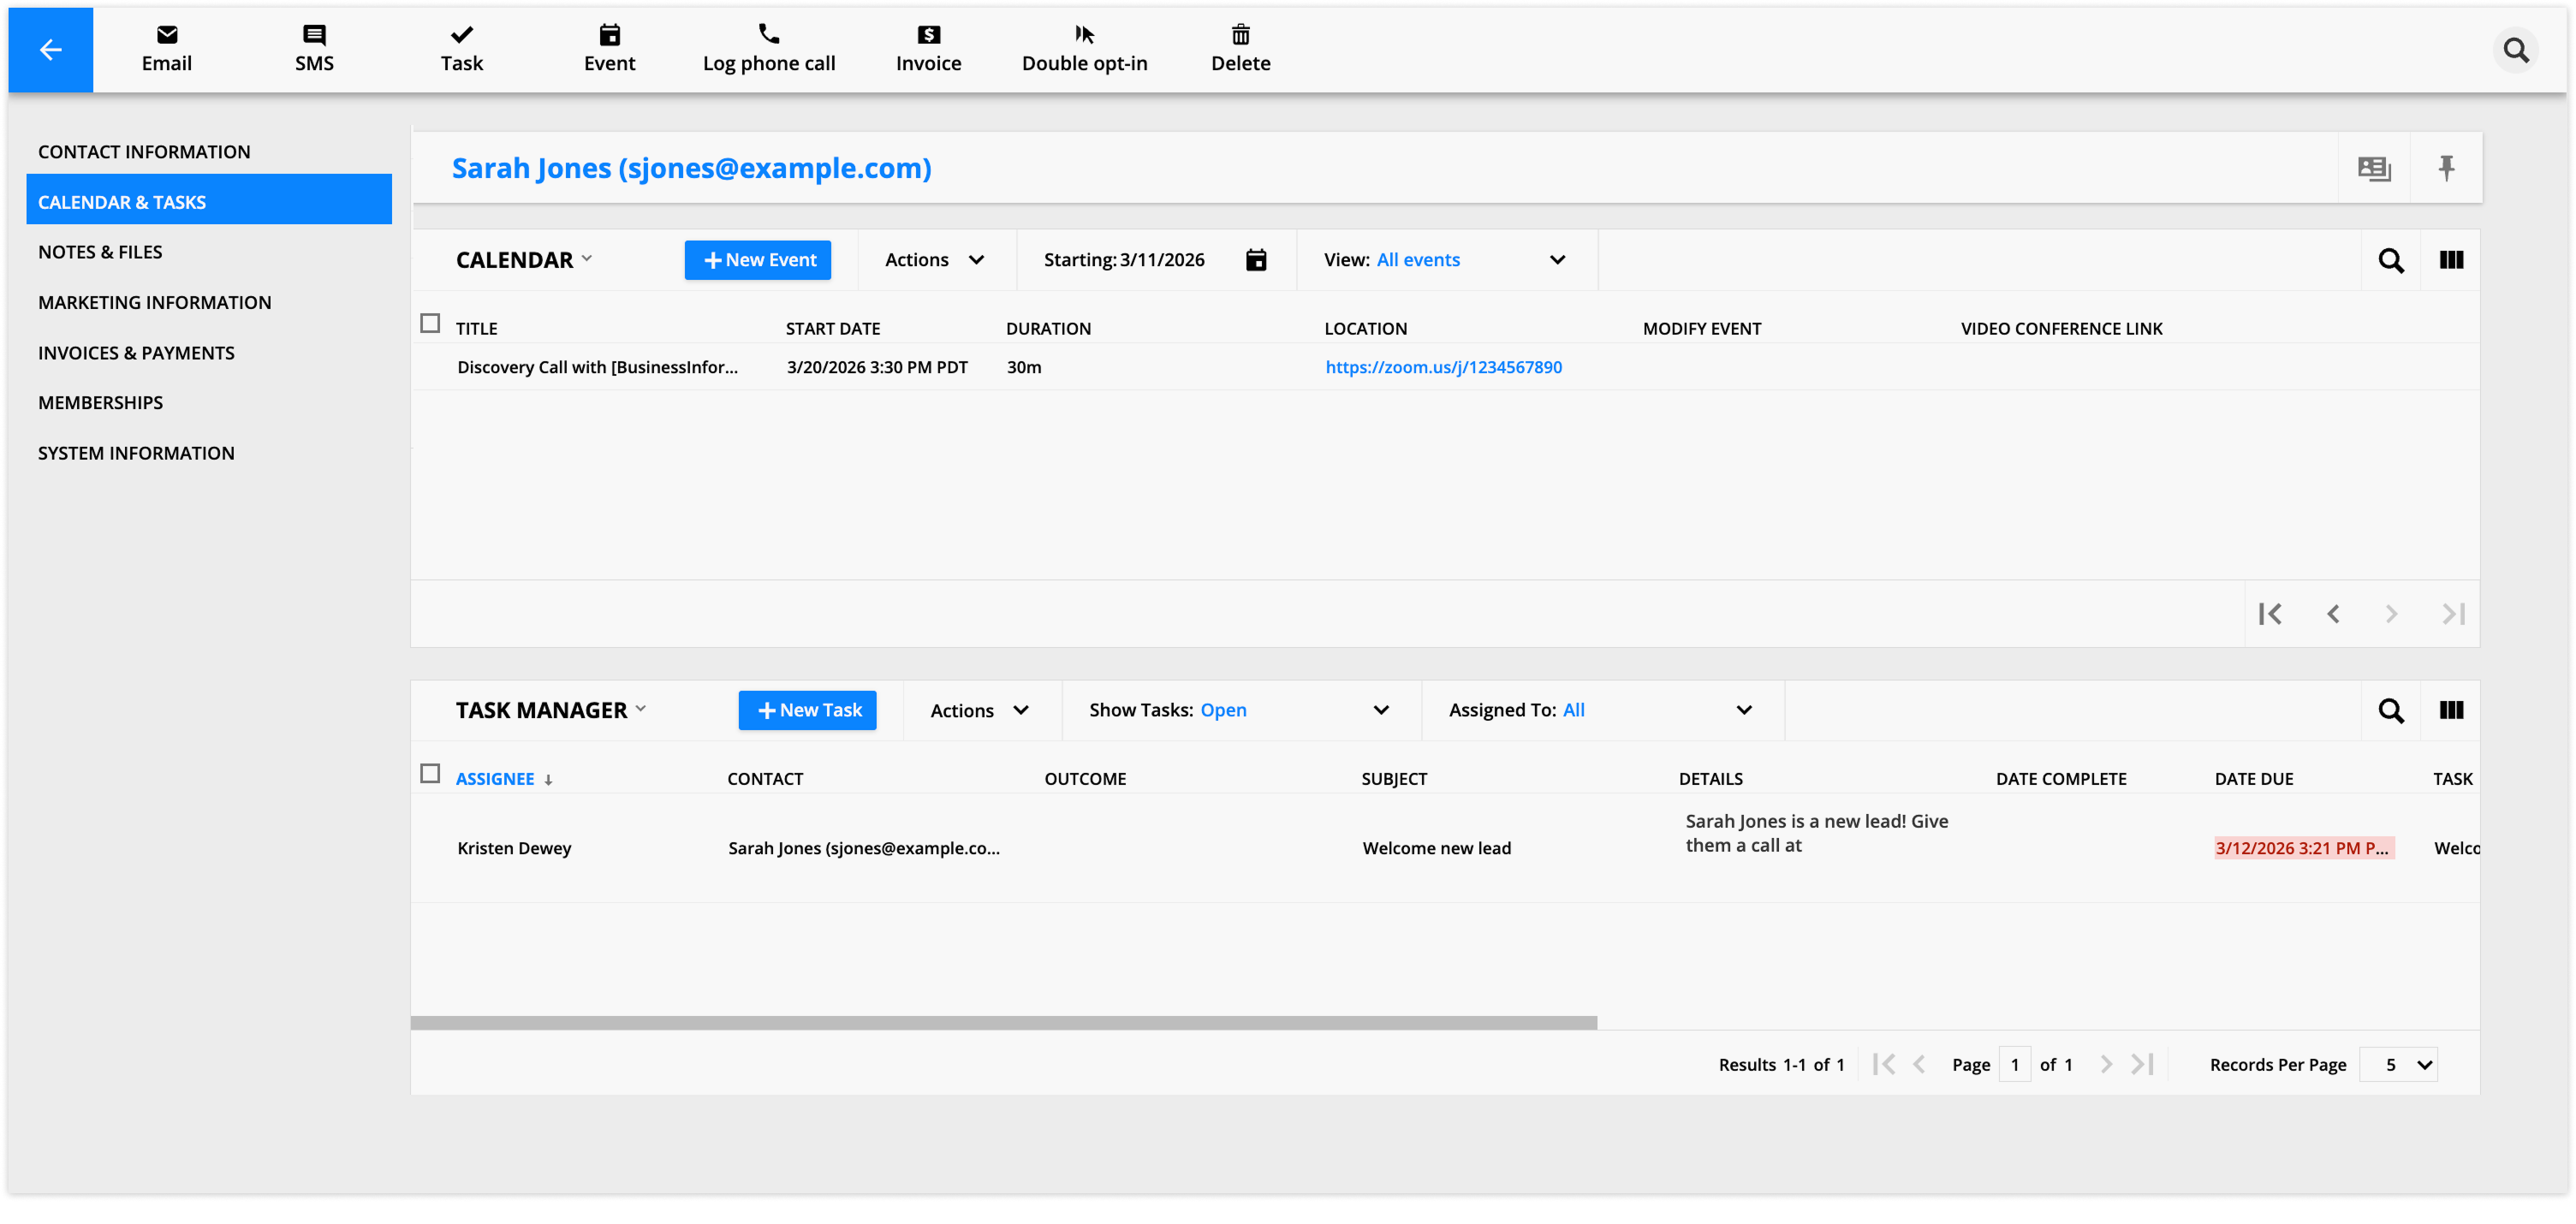Open the Log phone call action
The height and width of the screenshot is (1224, 2576).
point(768,49)
